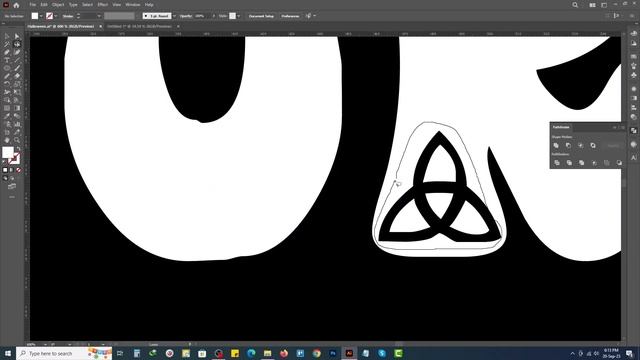
Task: Select the Pen tool
Action: 7,52
